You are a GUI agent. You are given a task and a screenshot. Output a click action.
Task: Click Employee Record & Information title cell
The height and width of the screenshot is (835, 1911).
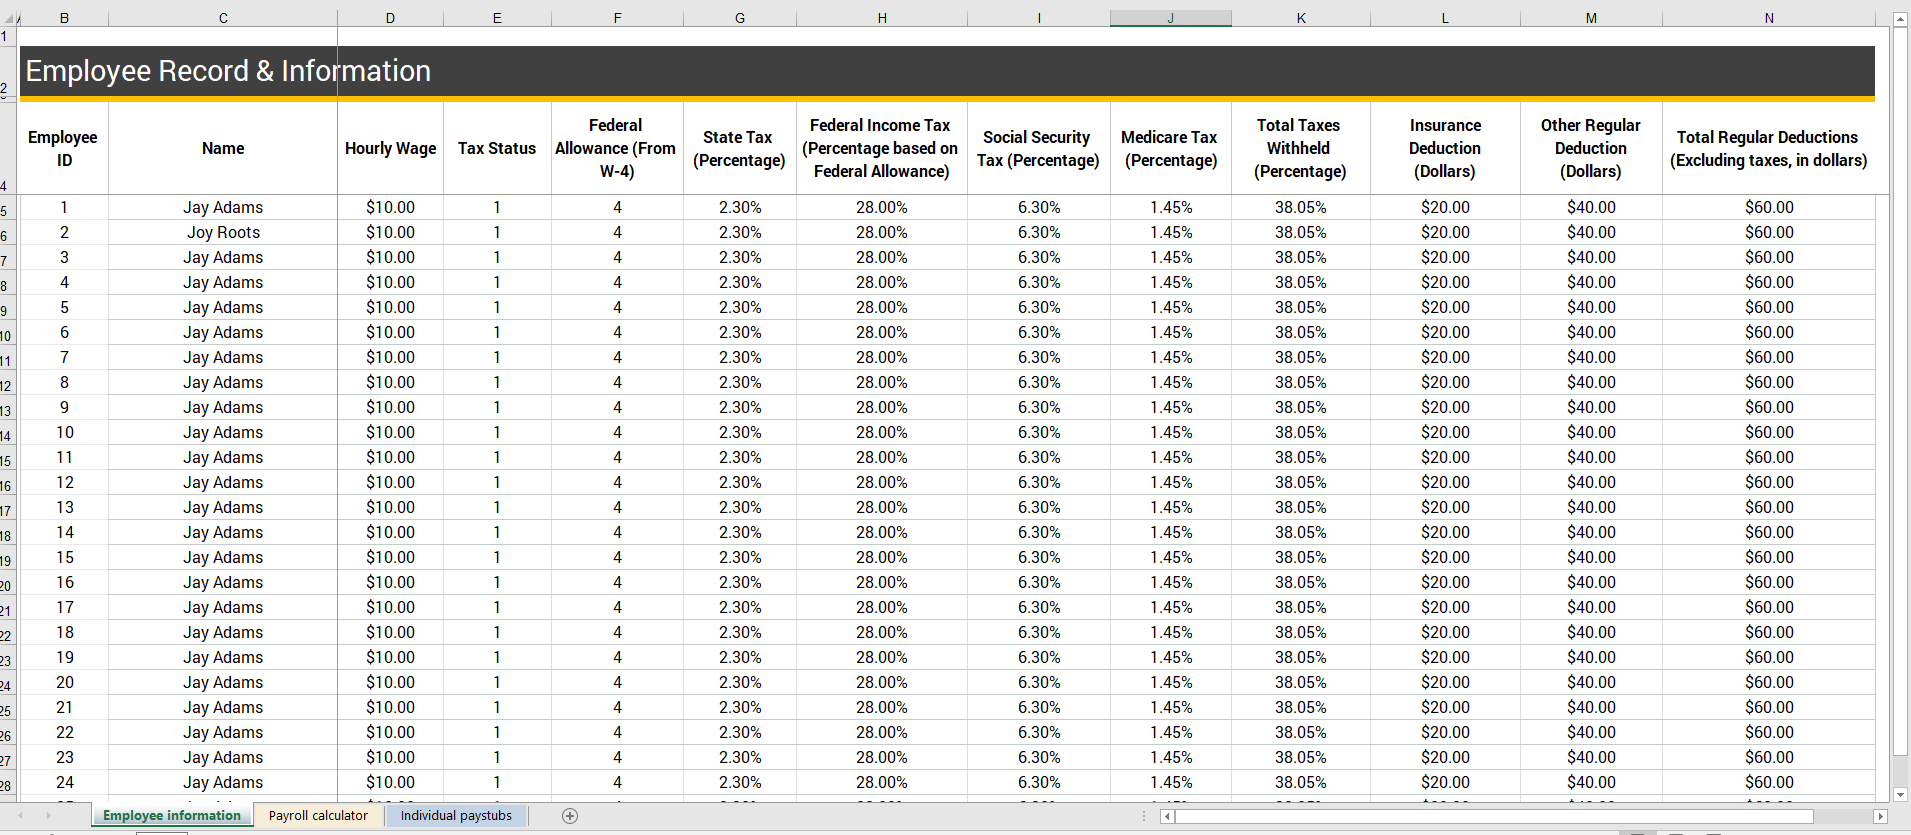tap(228, 71)
